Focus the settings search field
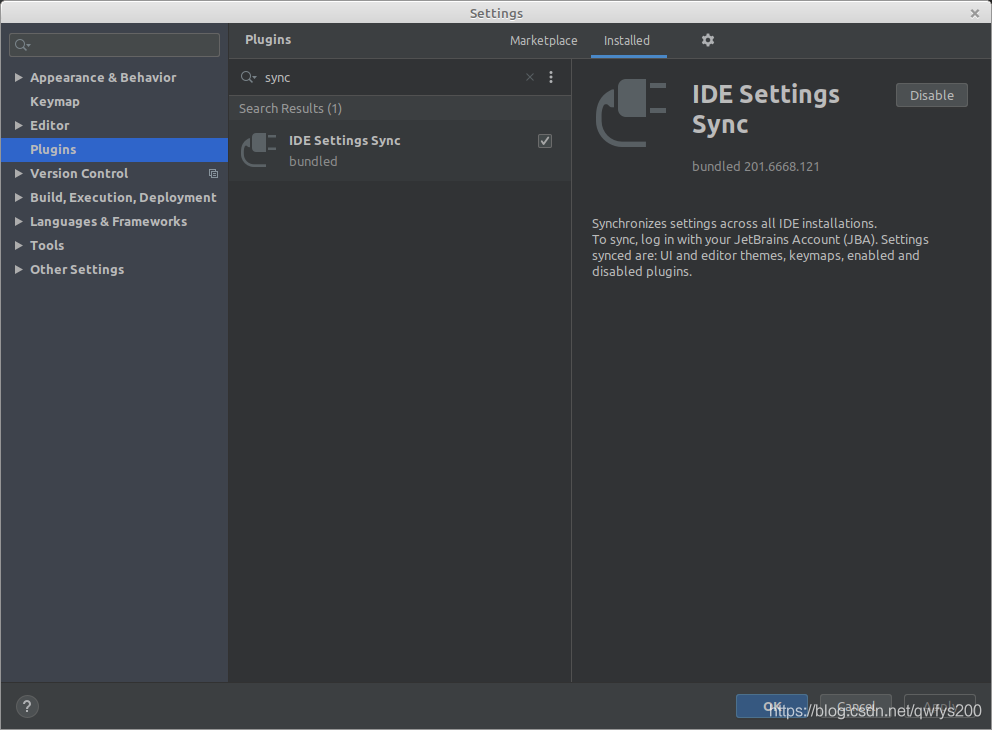This screenshot has height=730, width=992. coord(115,45)
